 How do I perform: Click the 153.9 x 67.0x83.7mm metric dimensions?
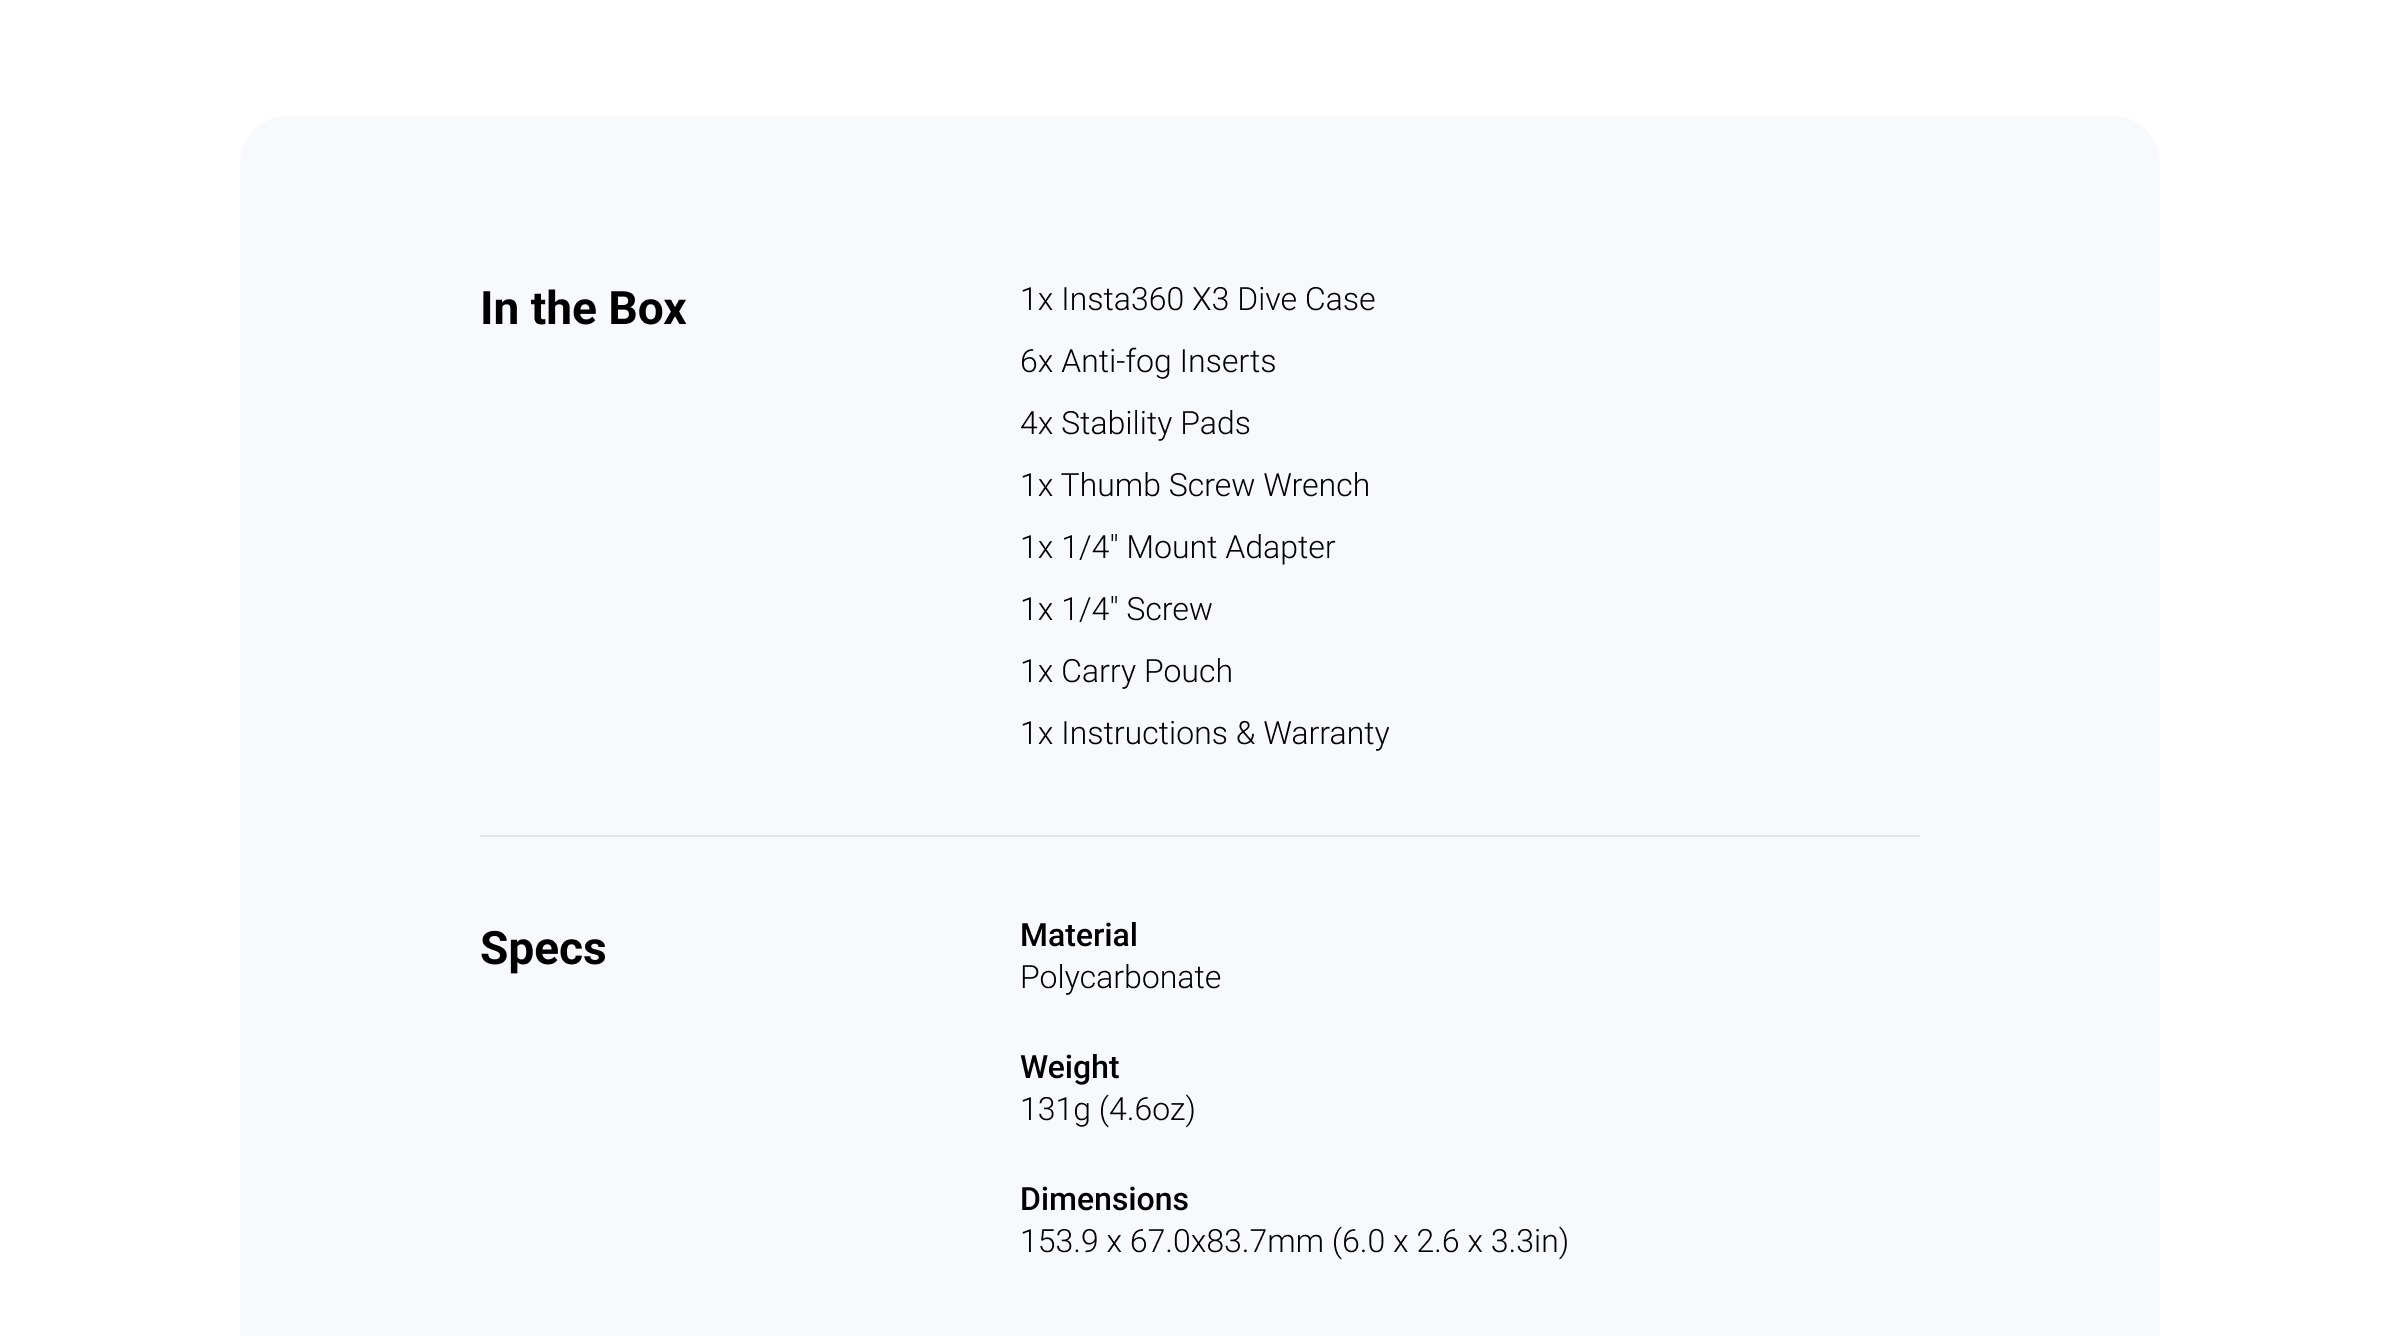[1171, 1241]
